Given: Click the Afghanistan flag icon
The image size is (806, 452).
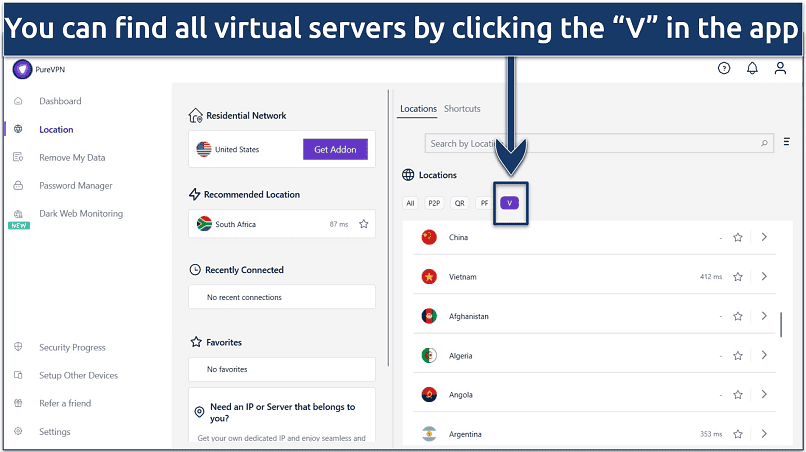Looking at the screenshot, I should click(429, 316).
